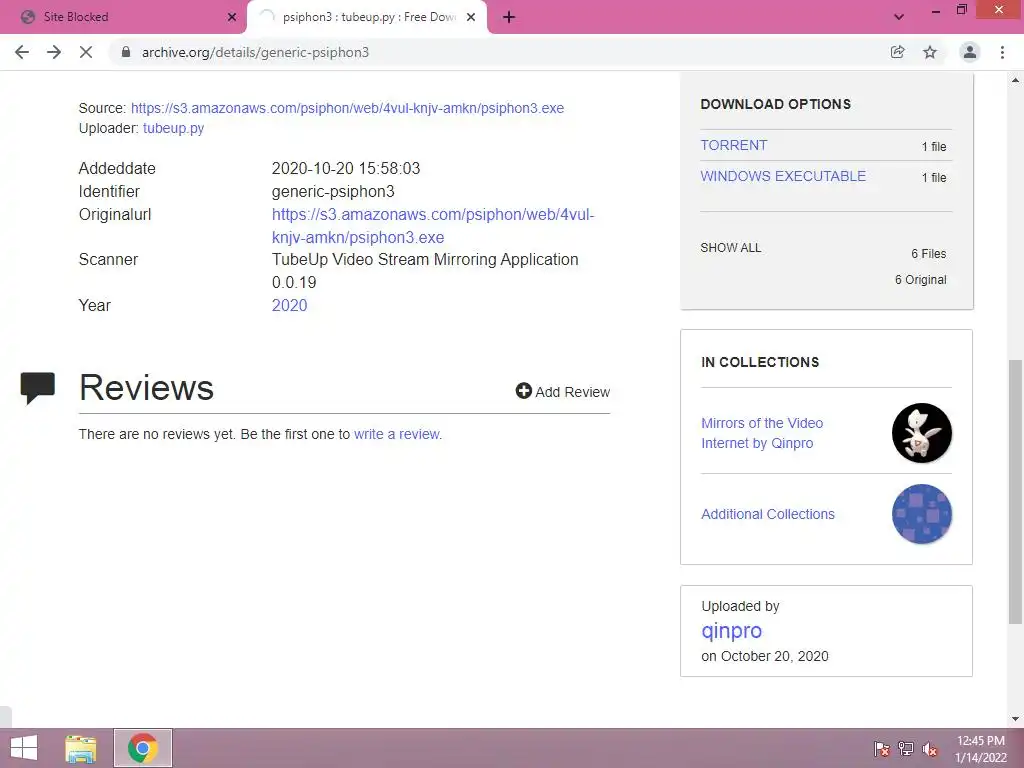Click the scrollbar down arrow
This screenshot has width=1024, height=768.
click(x=1016, y=719)
